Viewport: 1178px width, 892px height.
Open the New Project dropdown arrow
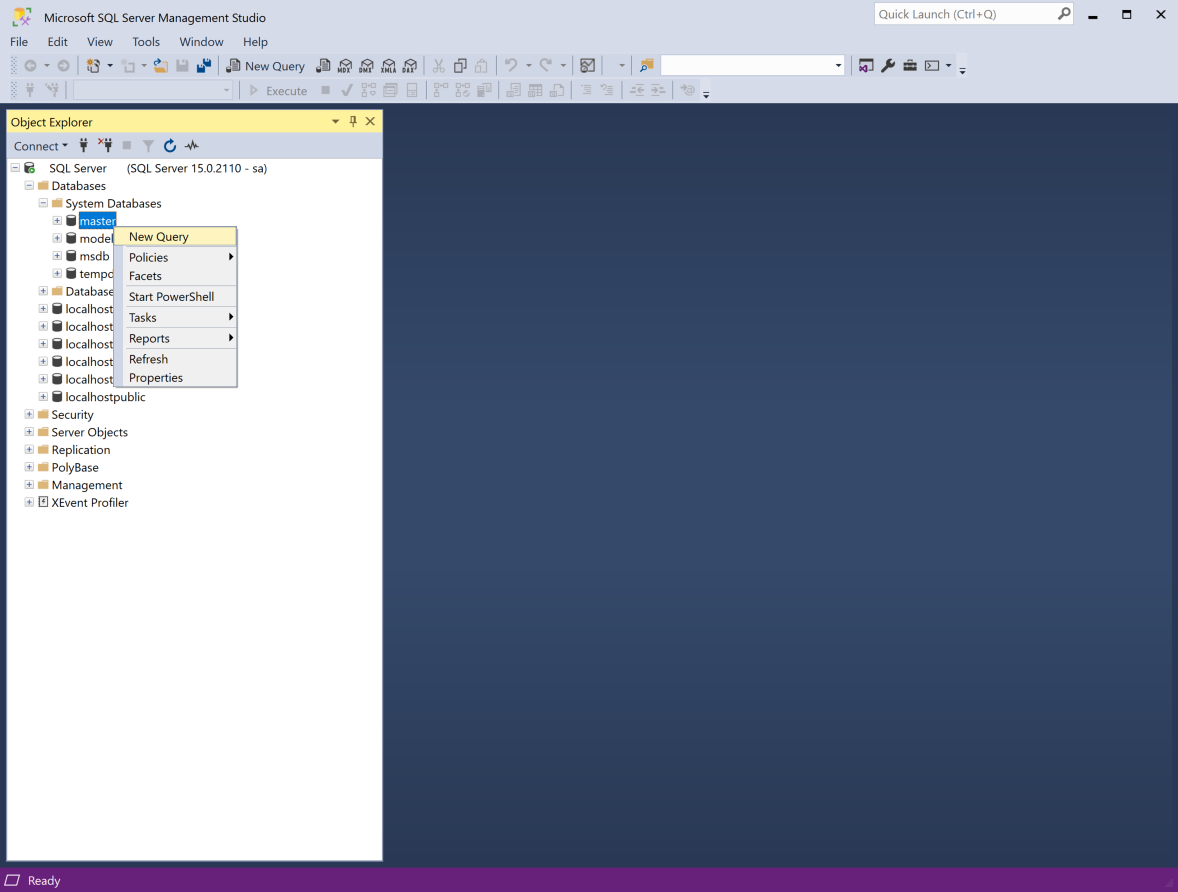click(x=110, y=66)
